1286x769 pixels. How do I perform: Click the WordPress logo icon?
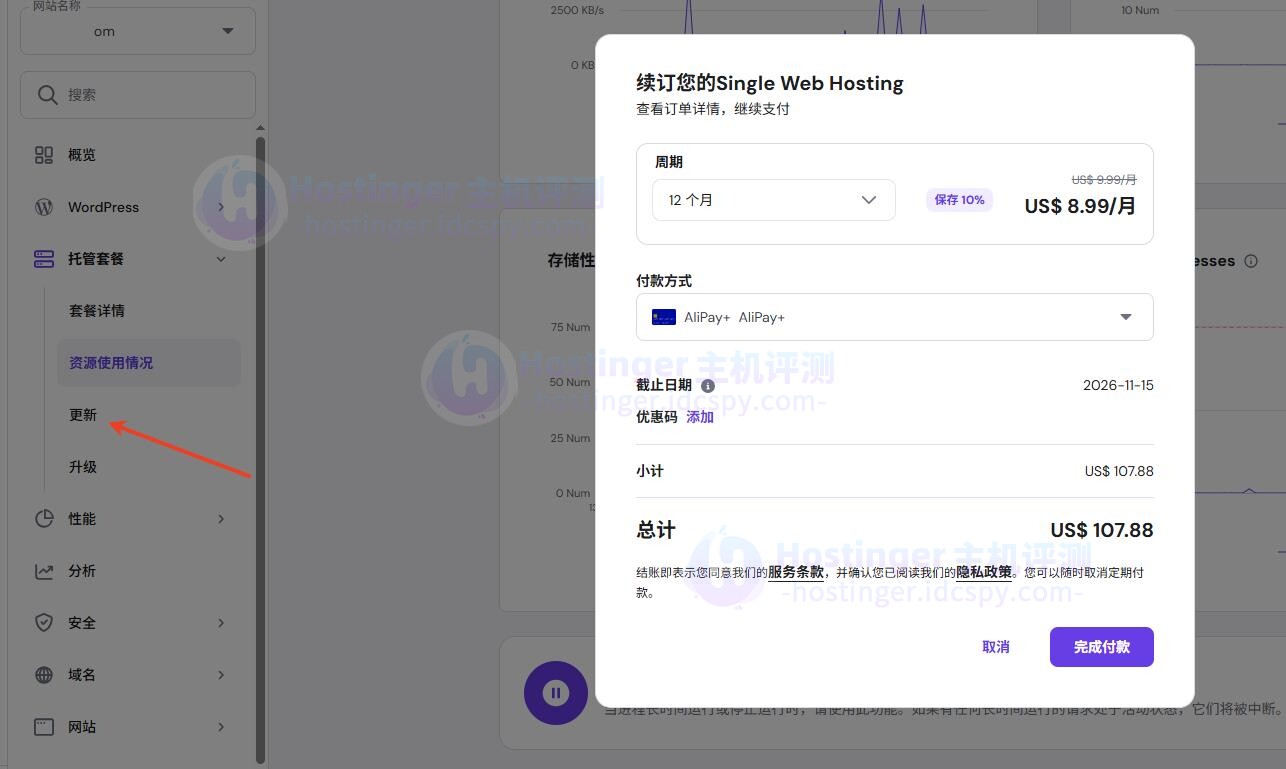(x=44, y=207)
